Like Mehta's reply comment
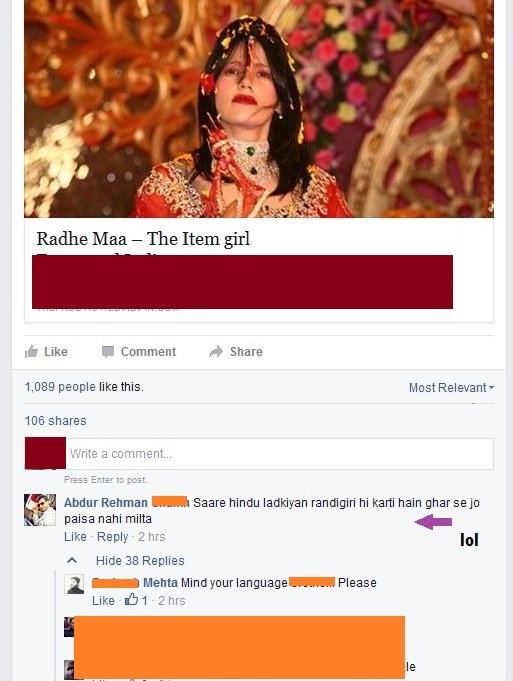513x681 pixels. pos(103,601)
